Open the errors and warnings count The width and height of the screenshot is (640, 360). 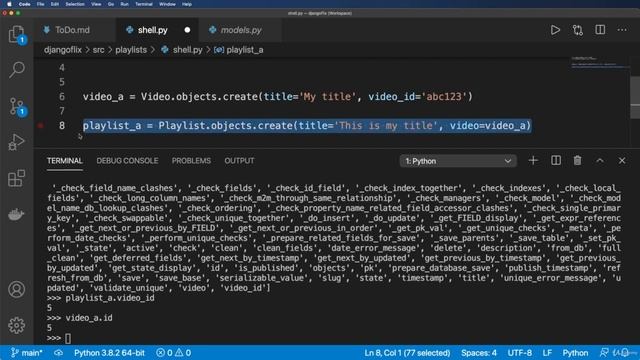173,353
